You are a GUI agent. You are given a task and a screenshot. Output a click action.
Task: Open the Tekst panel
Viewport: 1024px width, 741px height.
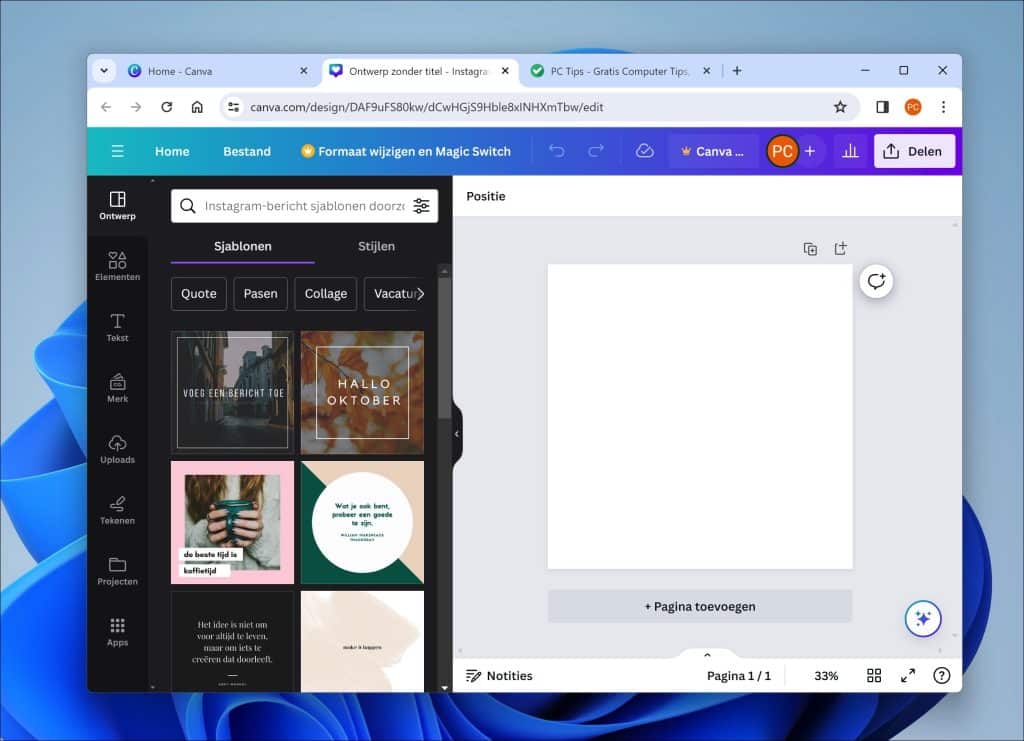point(118,327)
